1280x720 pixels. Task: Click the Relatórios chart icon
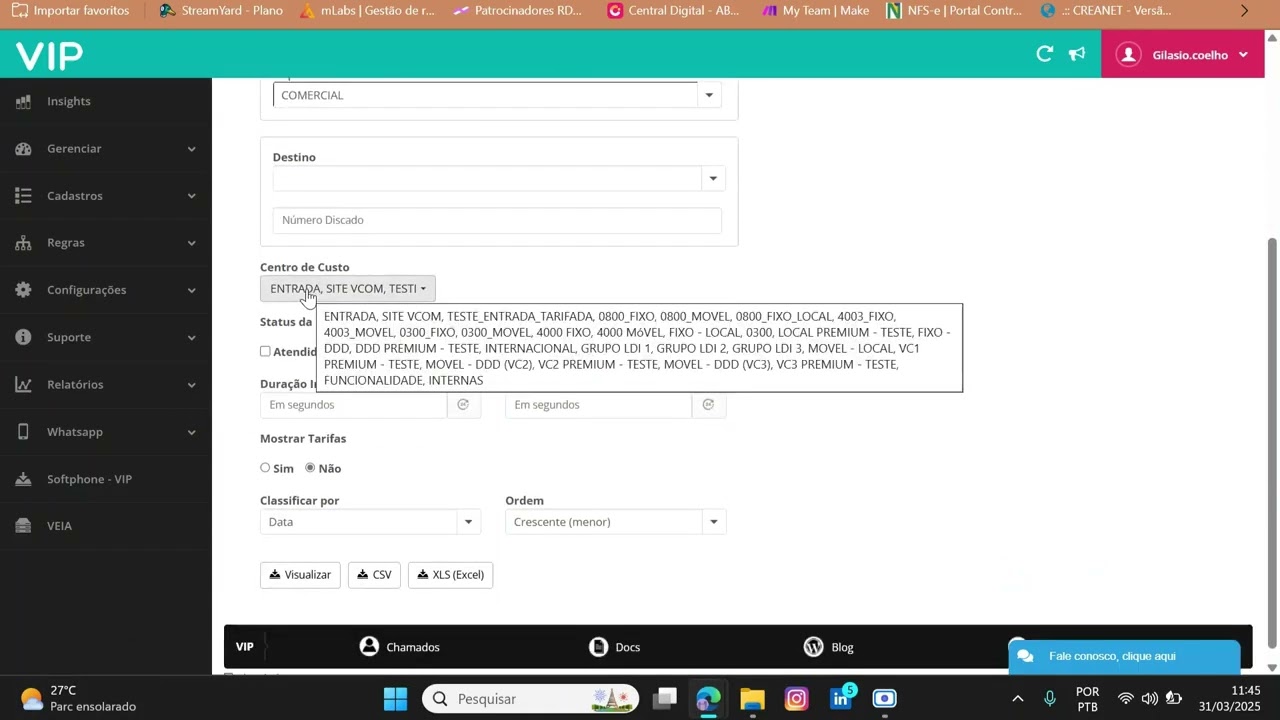coord(24,385)
